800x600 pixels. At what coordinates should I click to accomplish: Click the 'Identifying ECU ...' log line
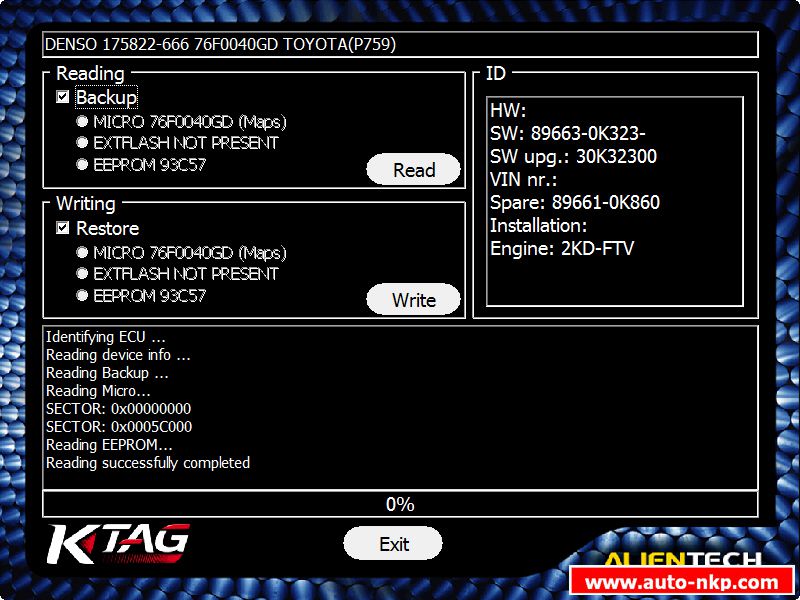click(x=106, y=337)
